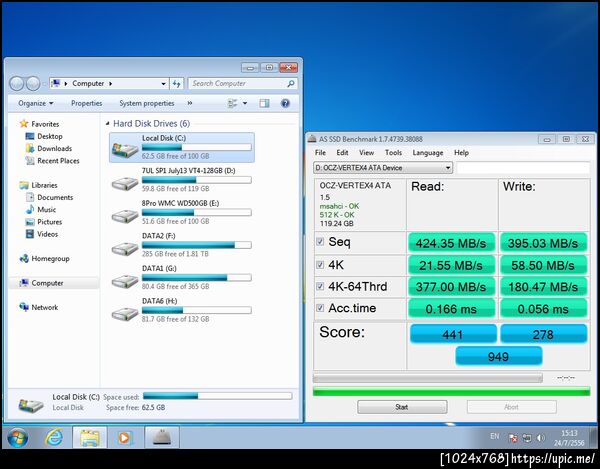
Task: Click the DATA2 (F:) drive icon
Action: [x=125, y=249]
